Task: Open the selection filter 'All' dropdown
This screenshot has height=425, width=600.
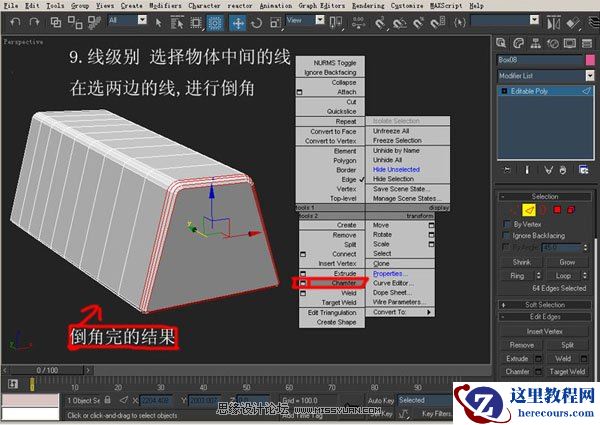Action: click(142, 20)
